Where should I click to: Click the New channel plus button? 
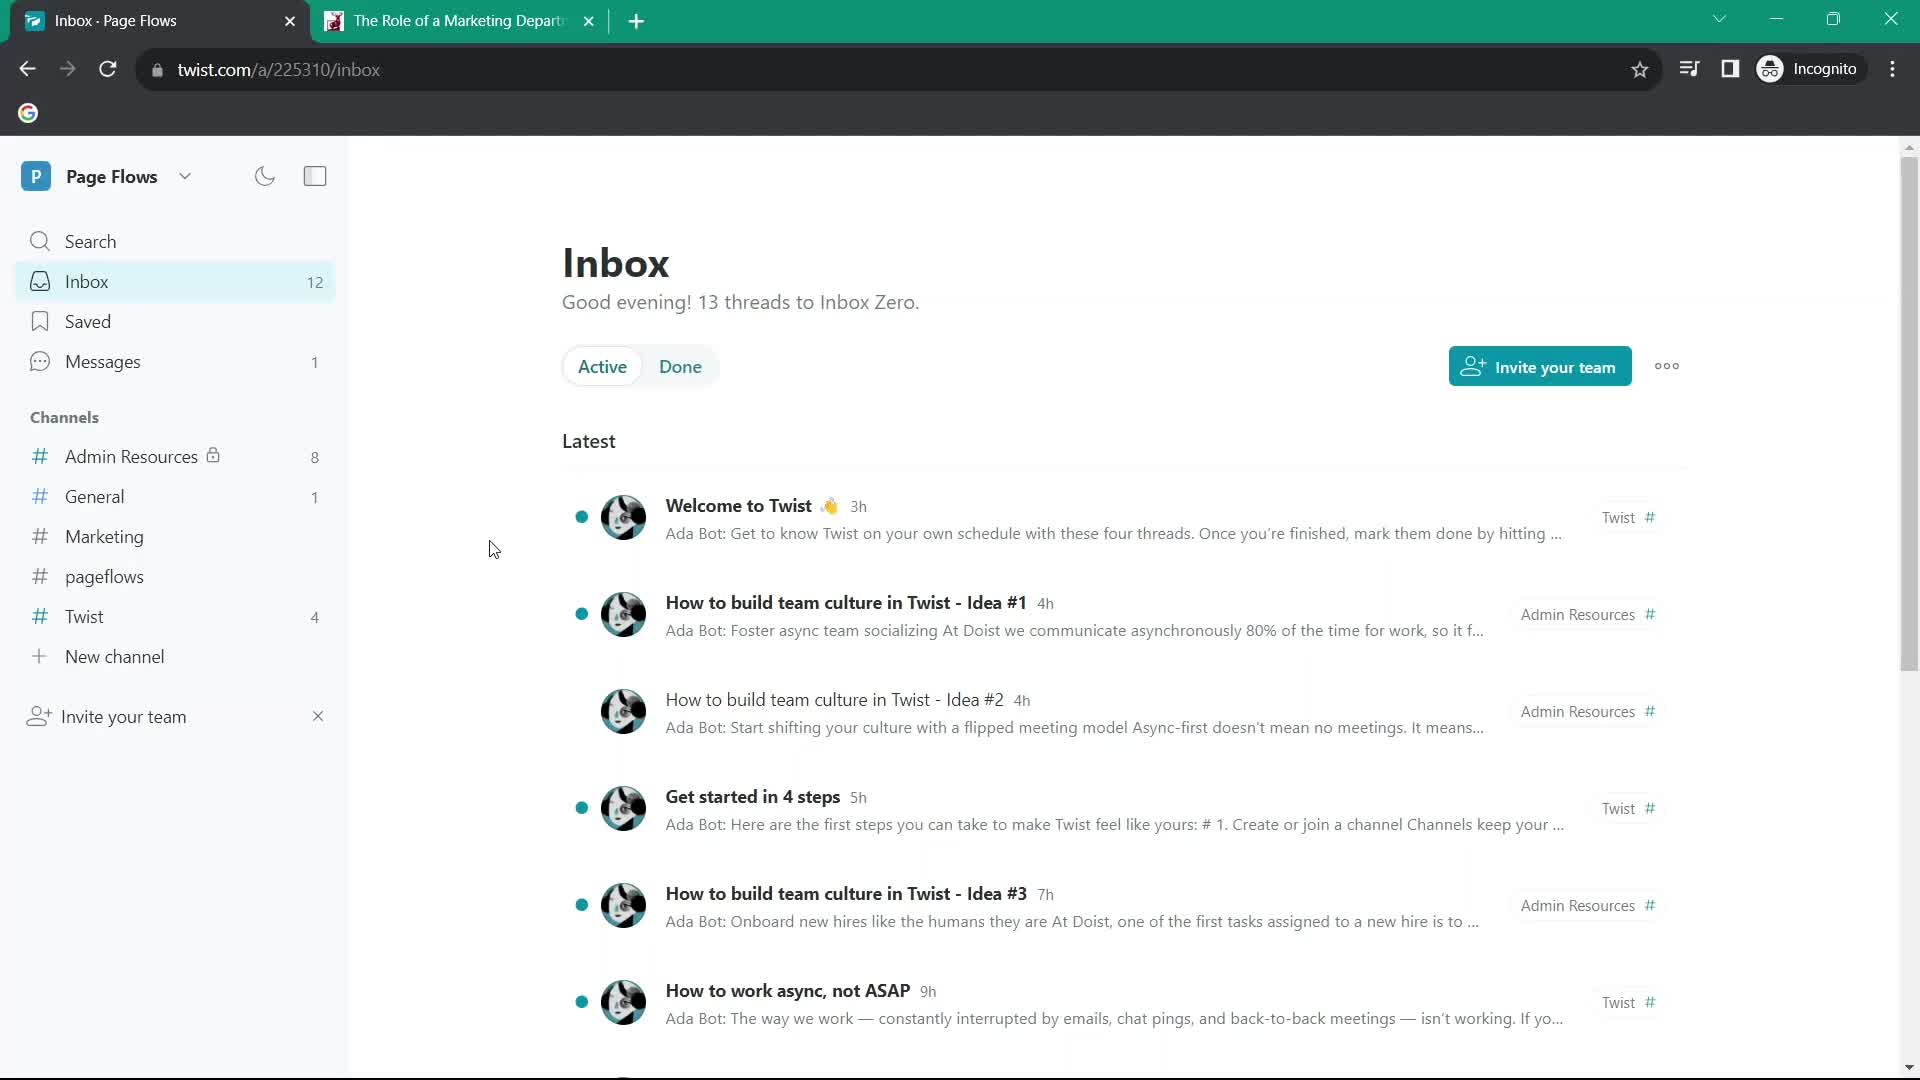38,657
